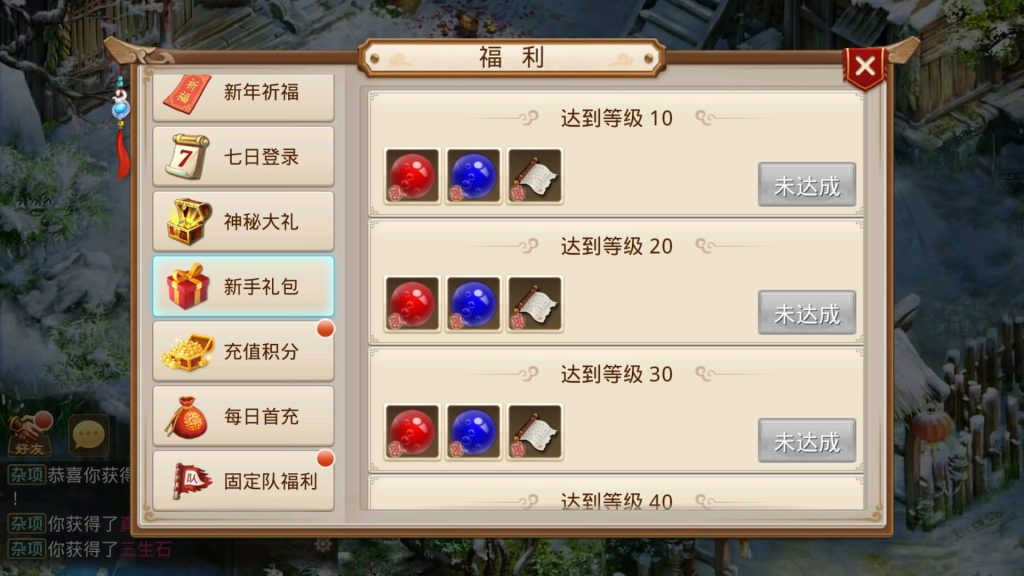Open the 充值积分 gold chest tab
This screenshot has height=576, width=1024.
click(243, 351)
